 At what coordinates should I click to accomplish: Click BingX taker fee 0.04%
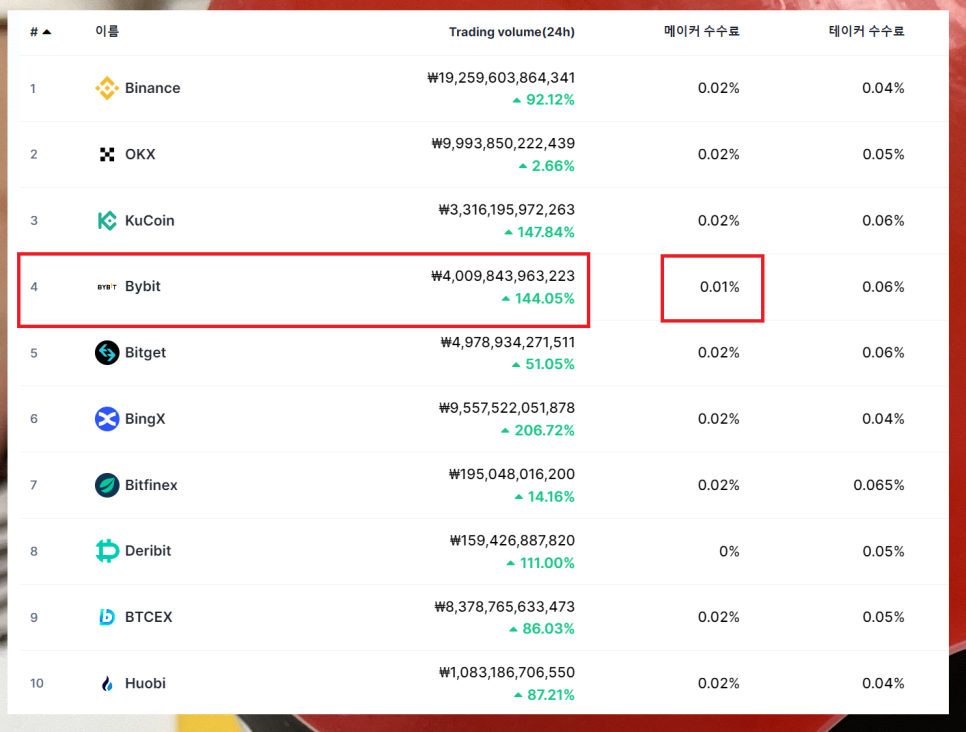click(x=883, y=419)
